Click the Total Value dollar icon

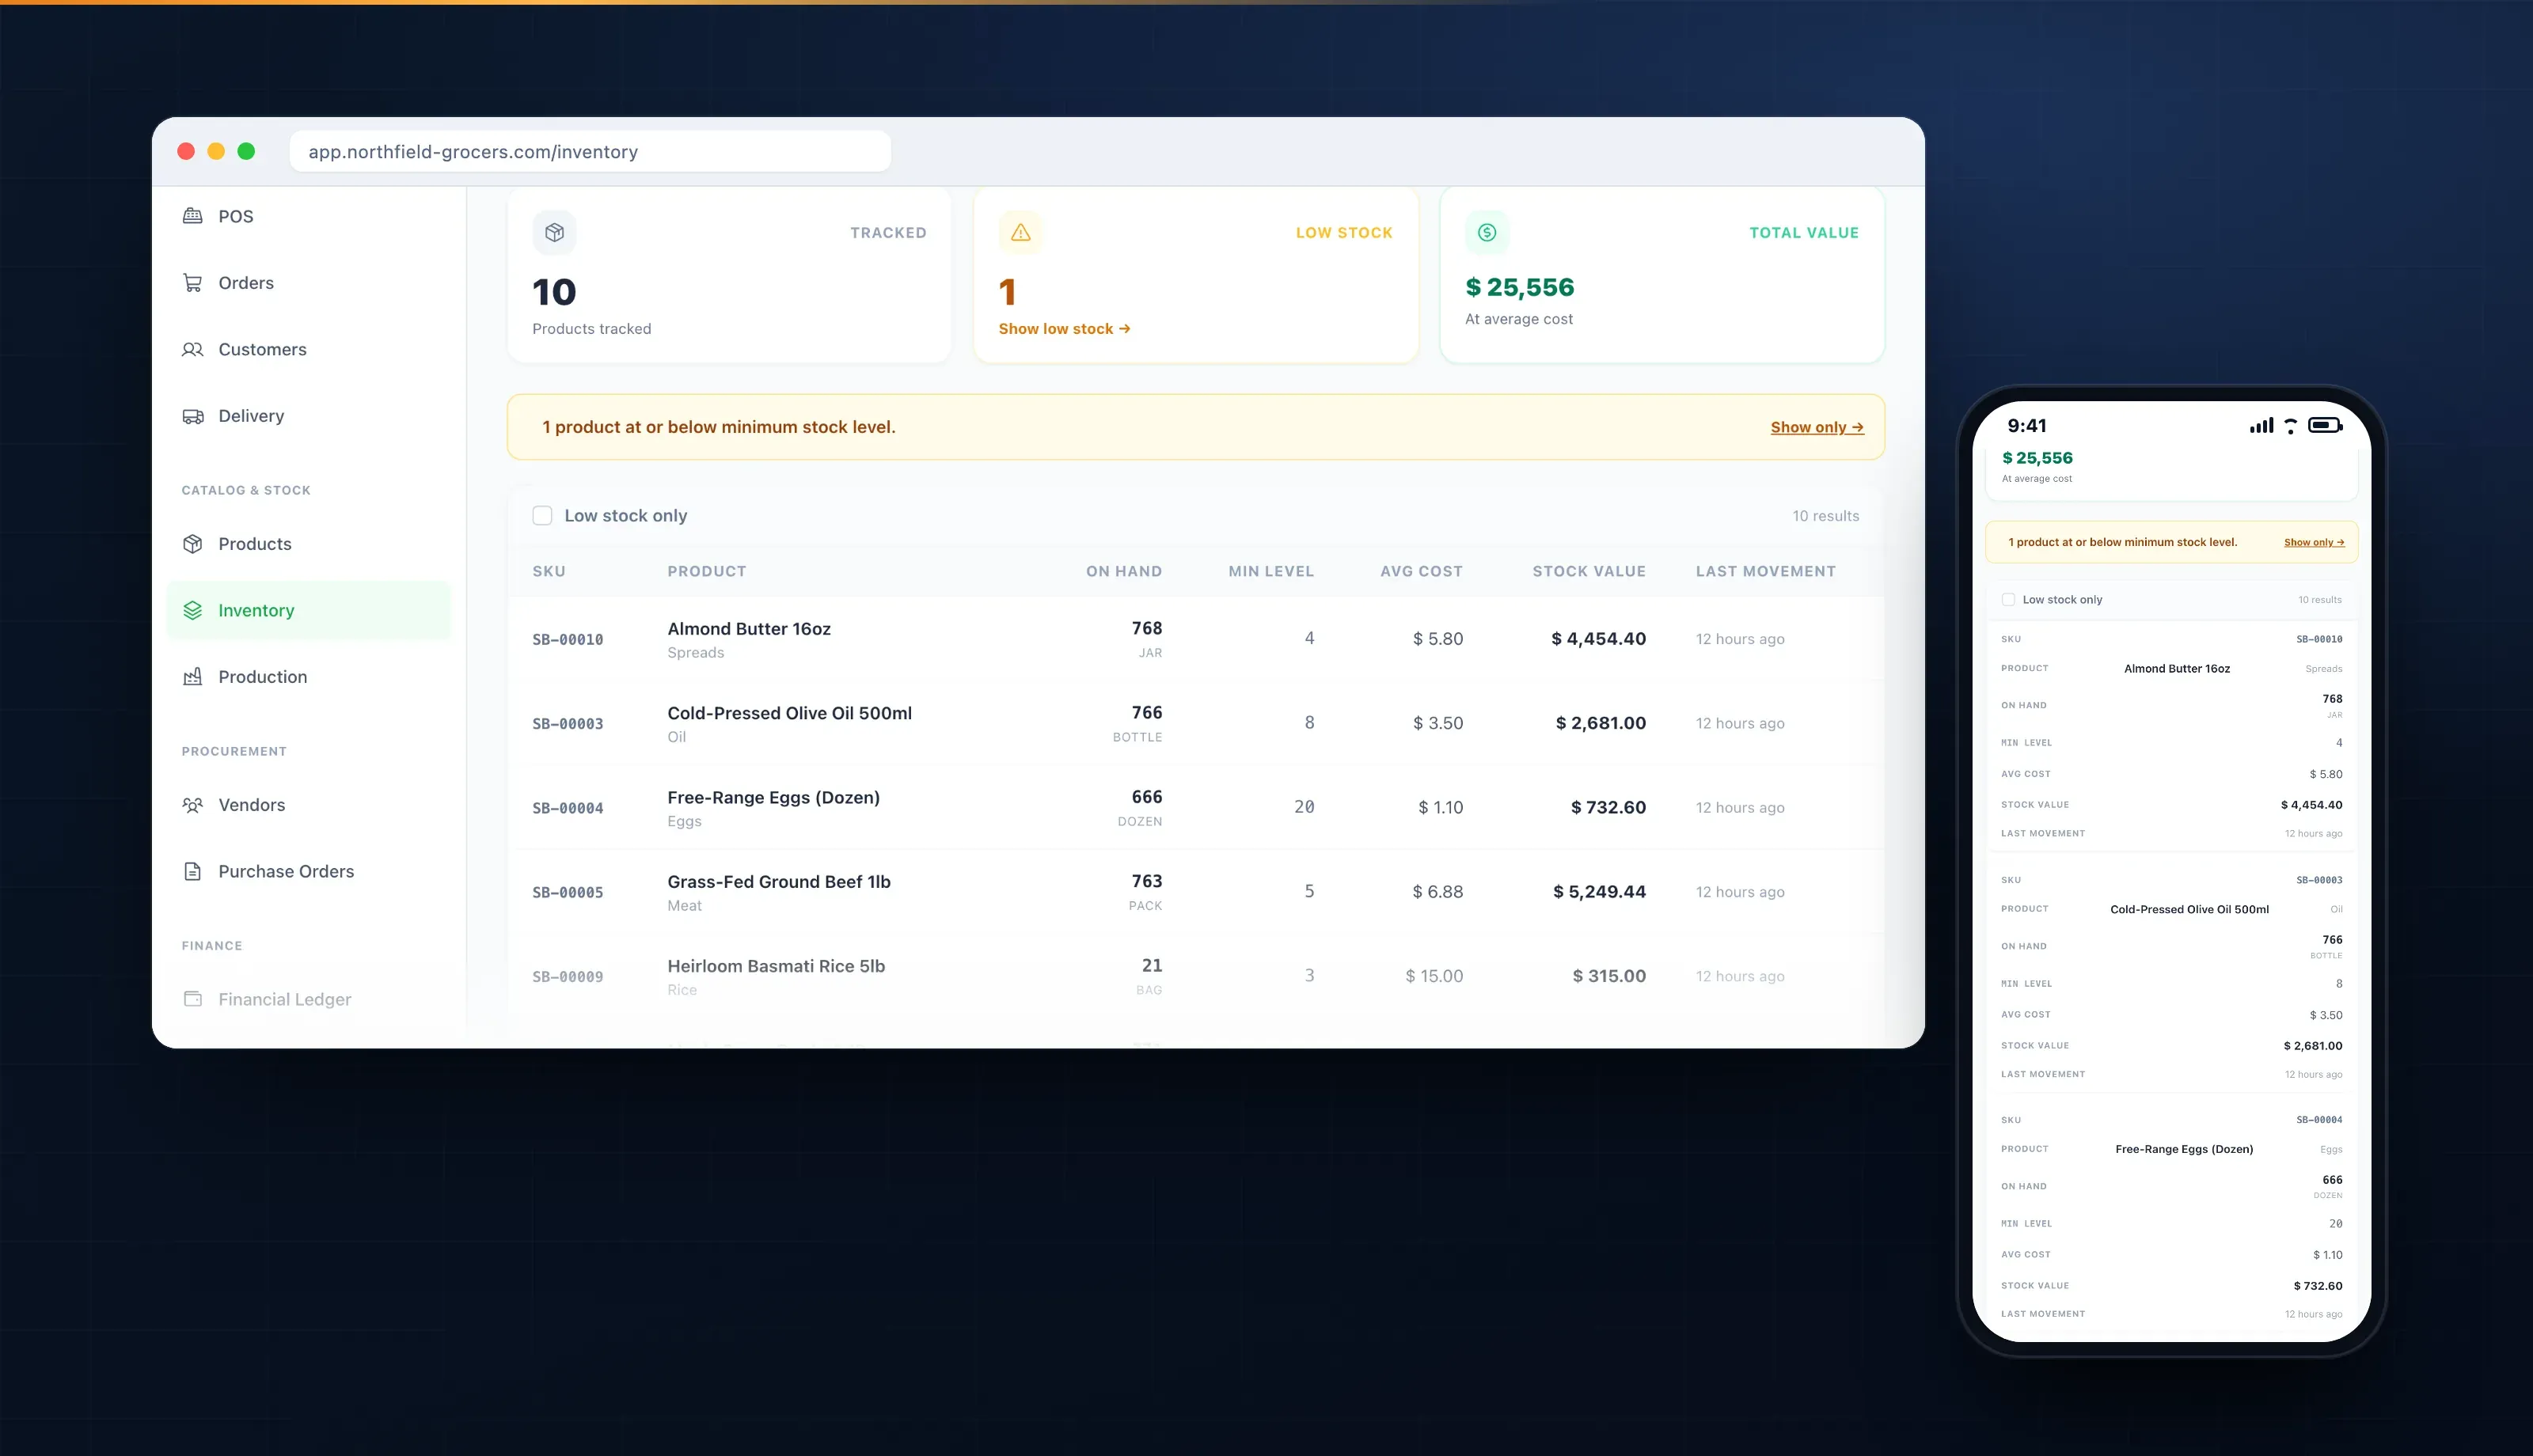pos(1487,232)
